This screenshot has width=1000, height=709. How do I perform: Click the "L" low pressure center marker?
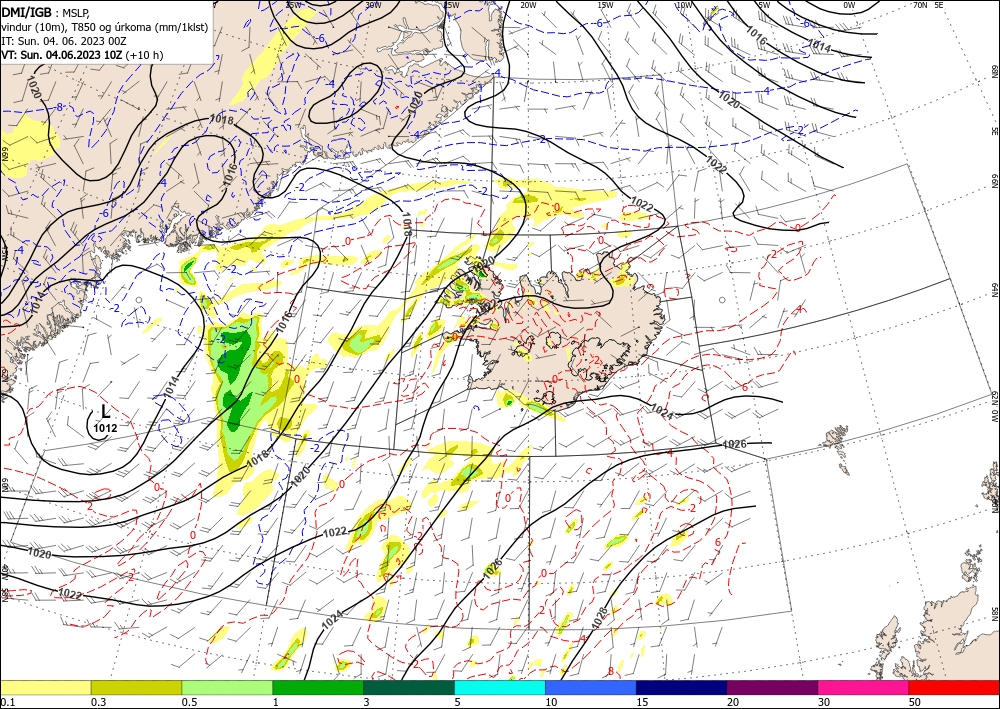(105, 411)
